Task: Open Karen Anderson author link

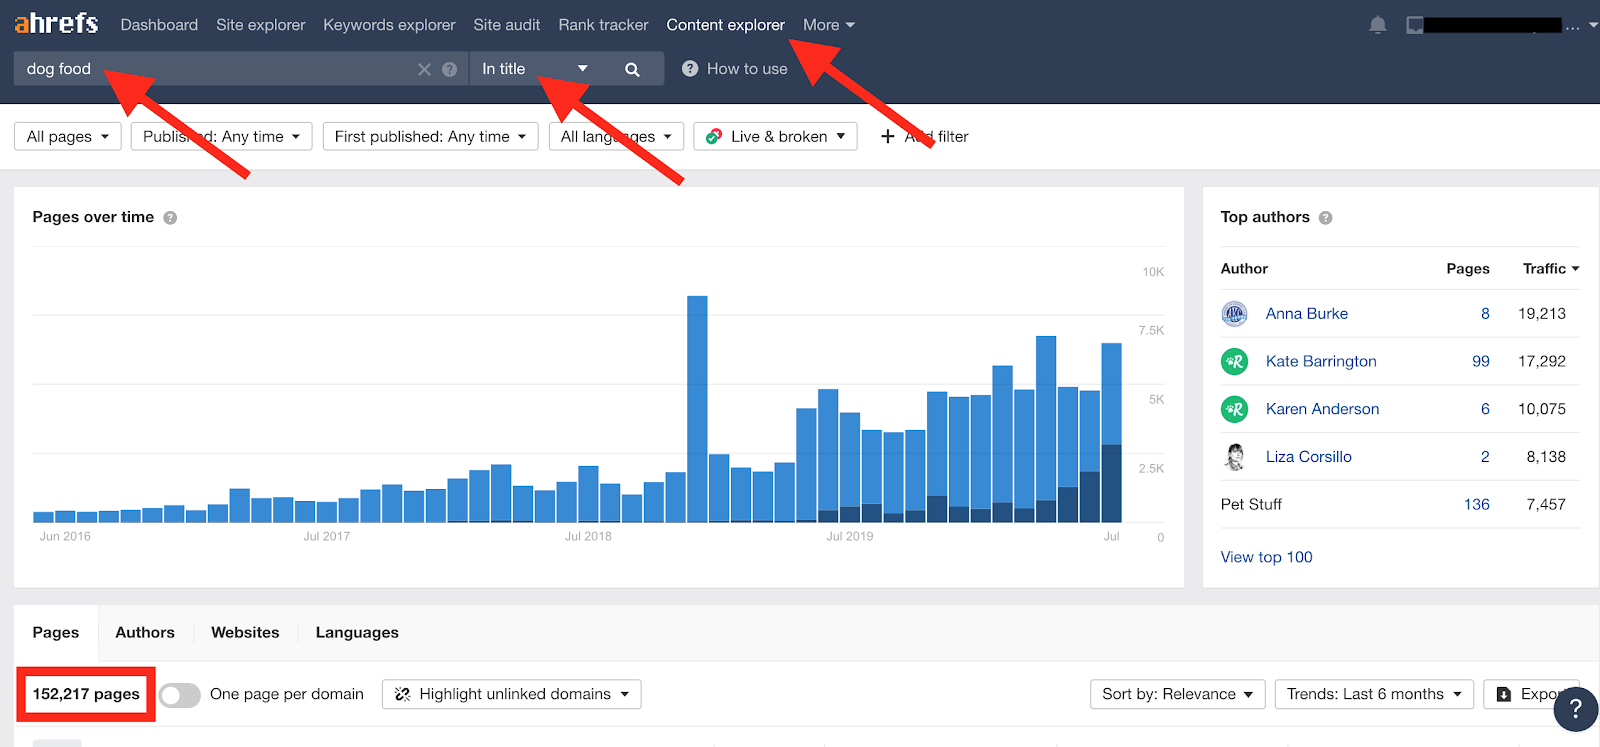Action: point(1322,409)
